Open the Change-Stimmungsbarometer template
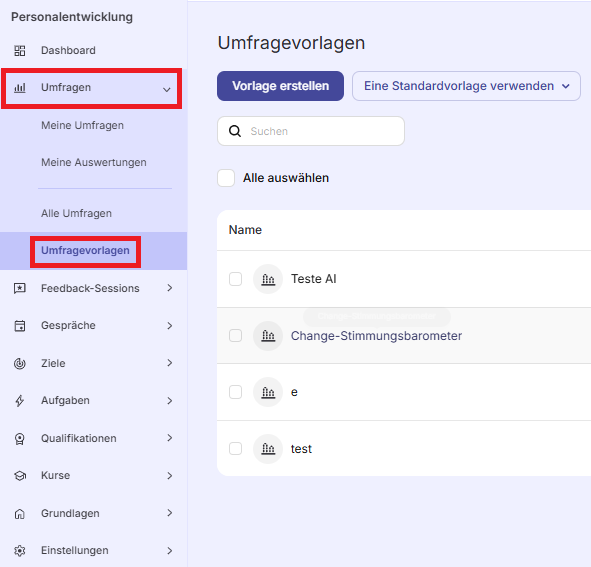Screen dimensions: 591x567 click(x=376, y=336)
